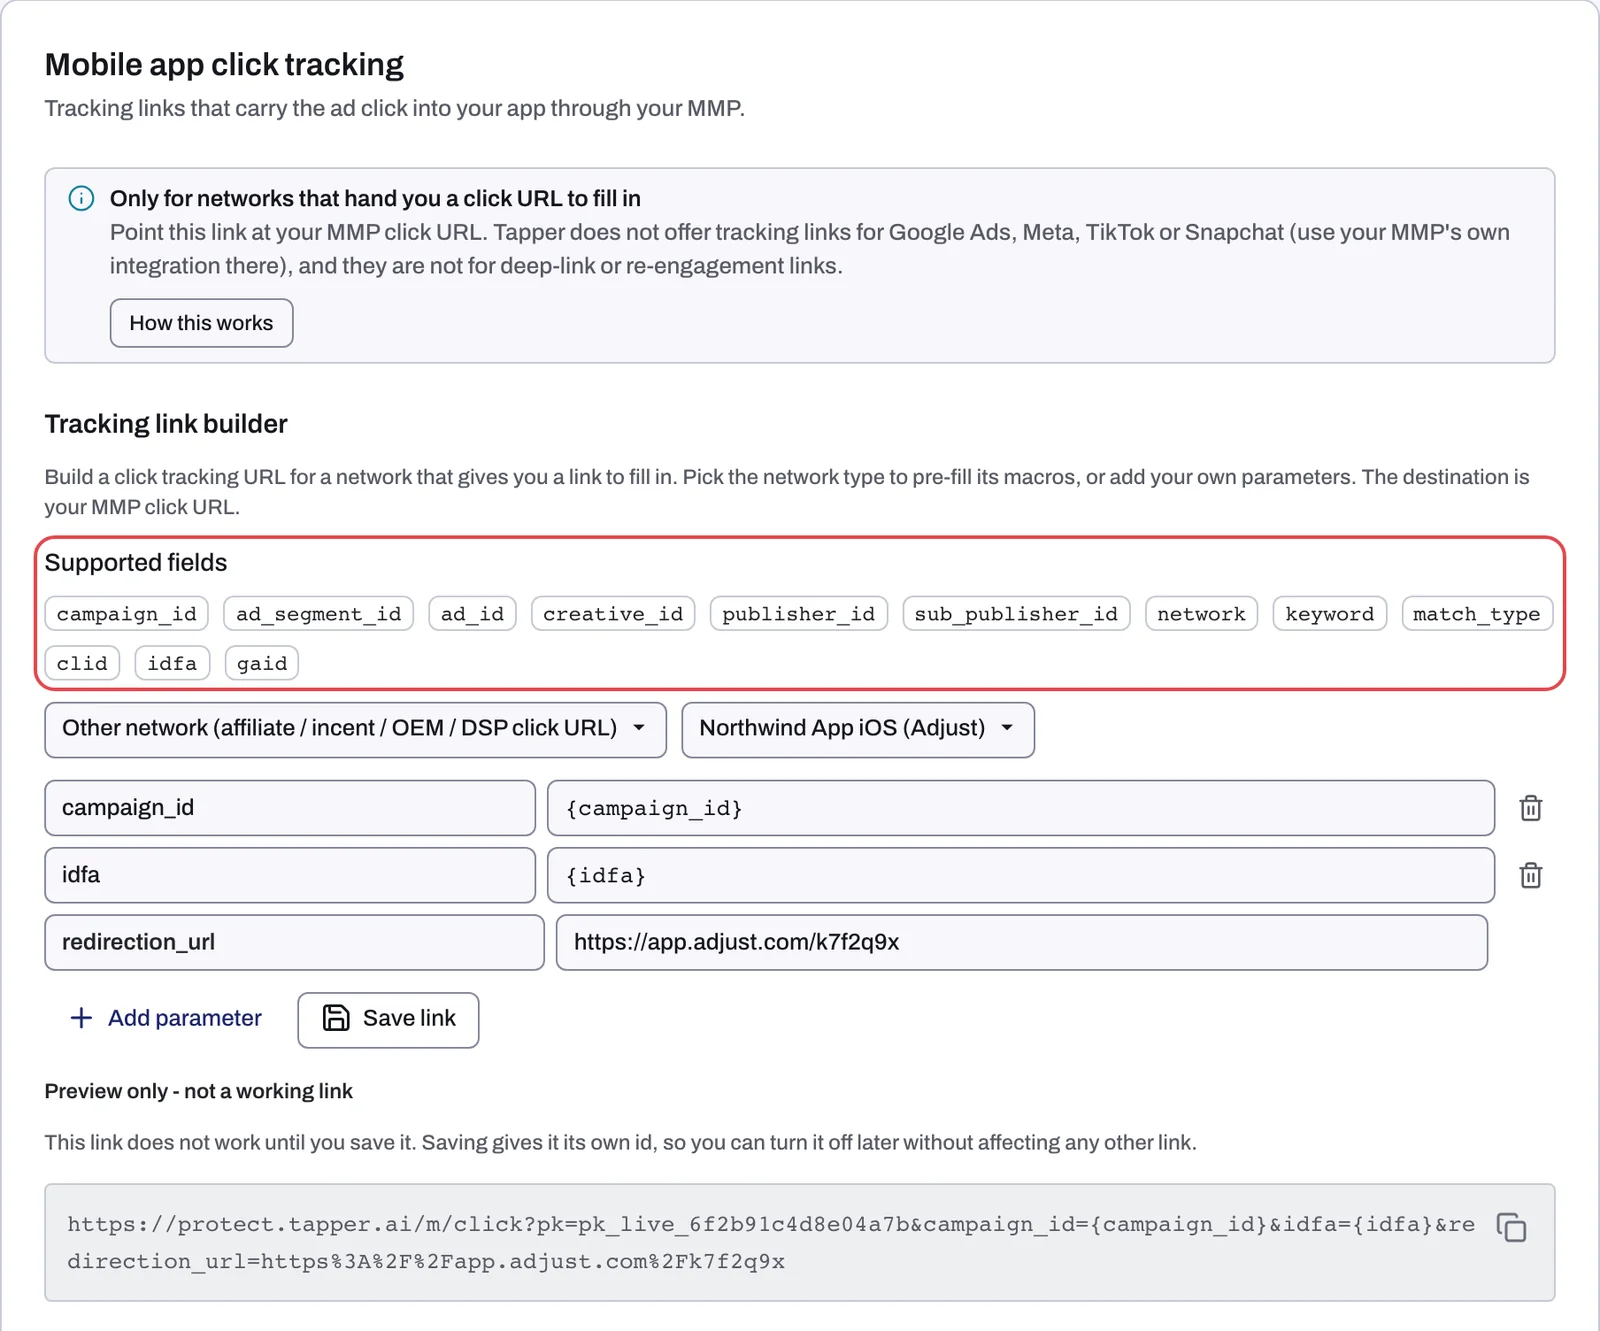
Task: Open the network type dropdown
Action: click(355, 729)
